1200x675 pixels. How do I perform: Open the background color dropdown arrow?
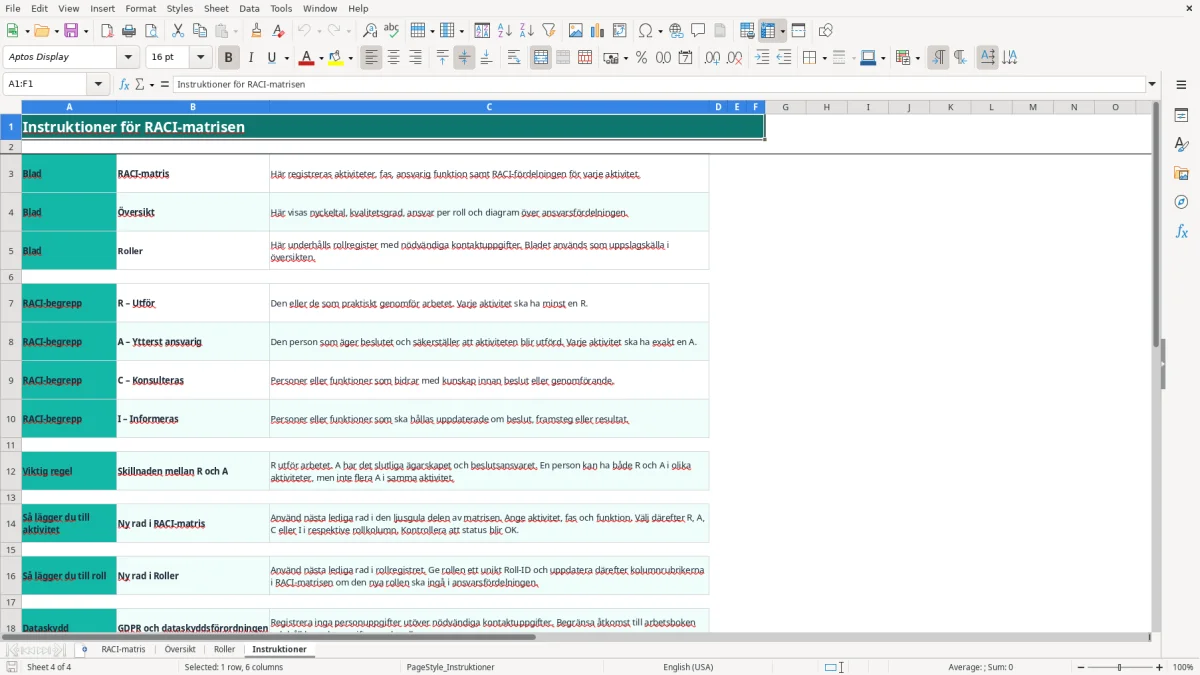click(x=351, y=58)
